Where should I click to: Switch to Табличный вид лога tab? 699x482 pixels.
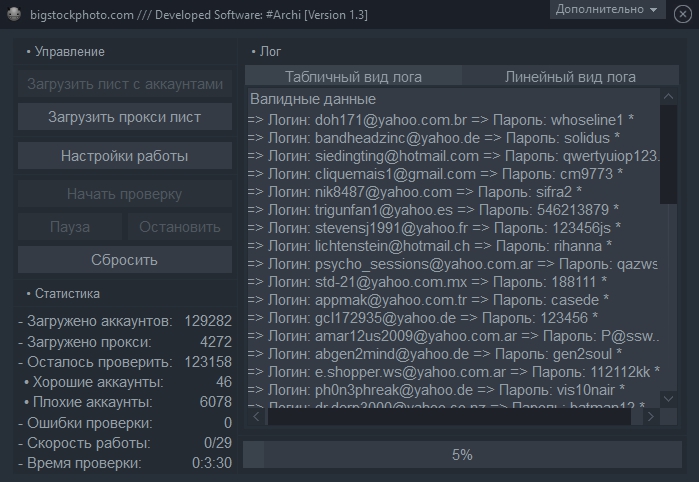point(353,77)
